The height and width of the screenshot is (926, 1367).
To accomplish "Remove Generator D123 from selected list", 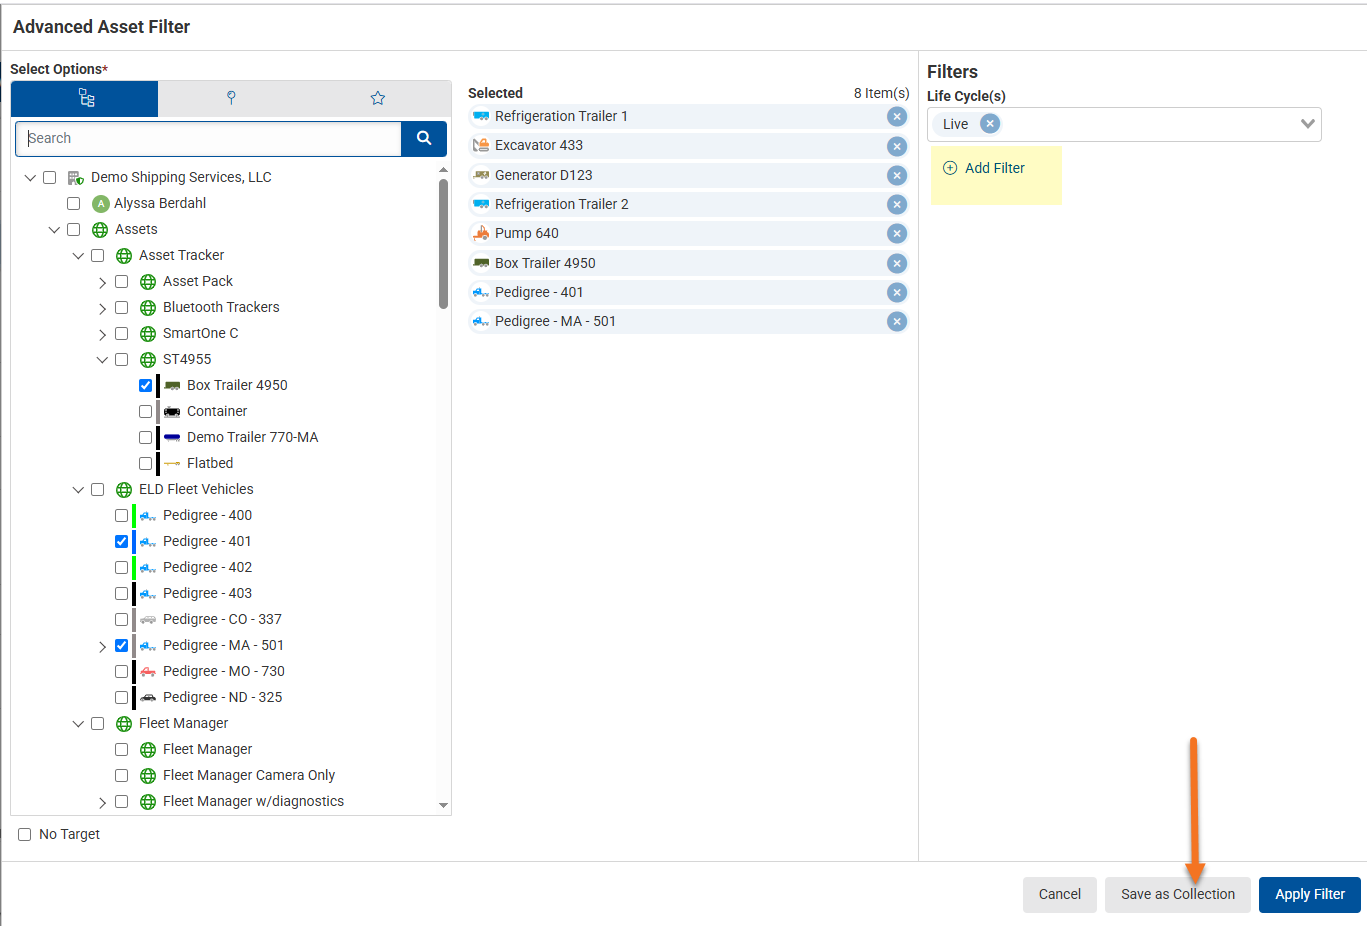I will point(897,175).
